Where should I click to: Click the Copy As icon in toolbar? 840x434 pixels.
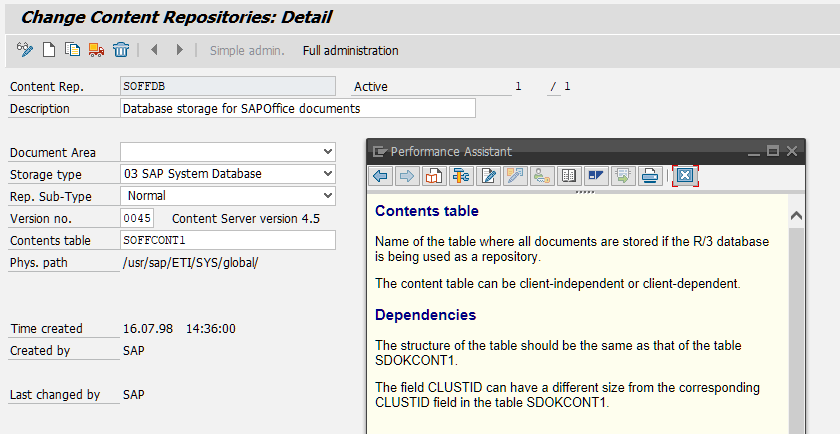[x=72, y=50]
